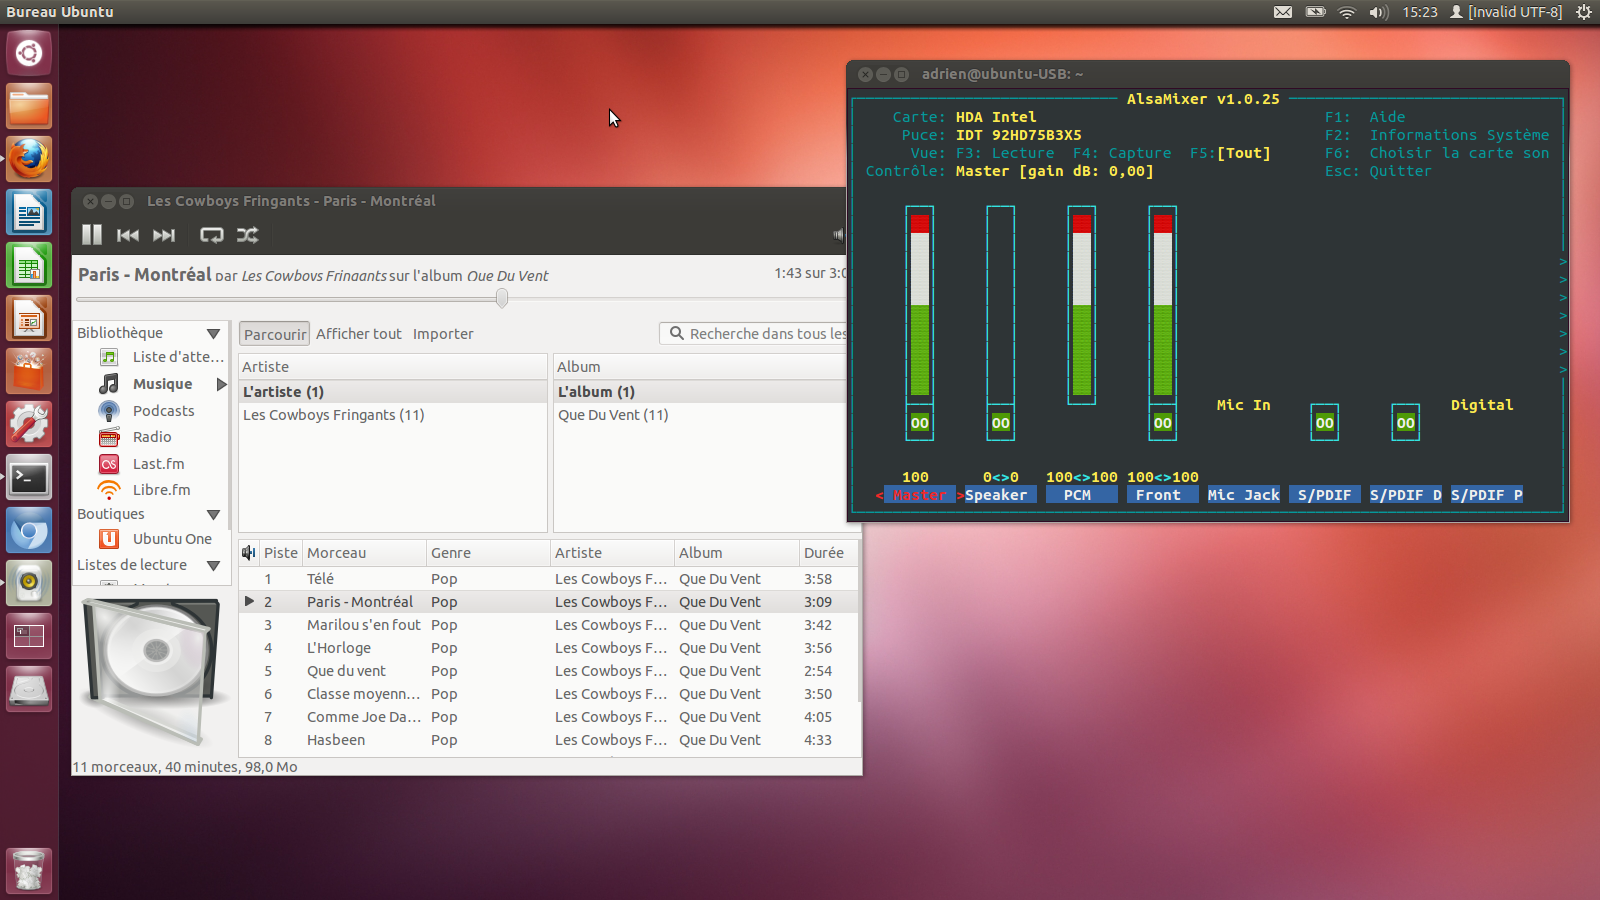Click the song position slider handle
Screen dimensions: 1600x900
(x=502, y=298)
